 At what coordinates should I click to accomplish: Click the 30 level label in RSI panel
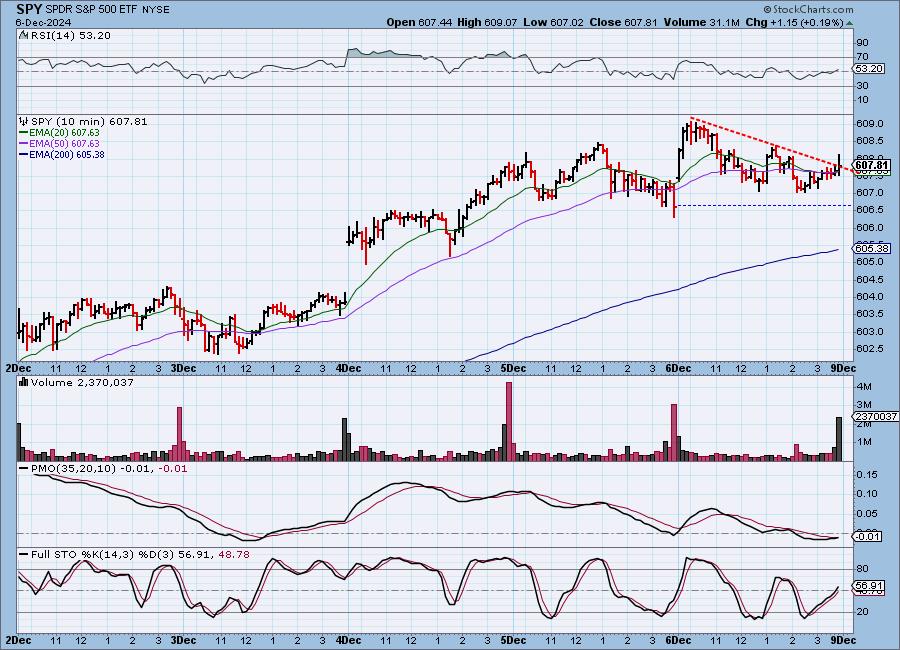862,86
